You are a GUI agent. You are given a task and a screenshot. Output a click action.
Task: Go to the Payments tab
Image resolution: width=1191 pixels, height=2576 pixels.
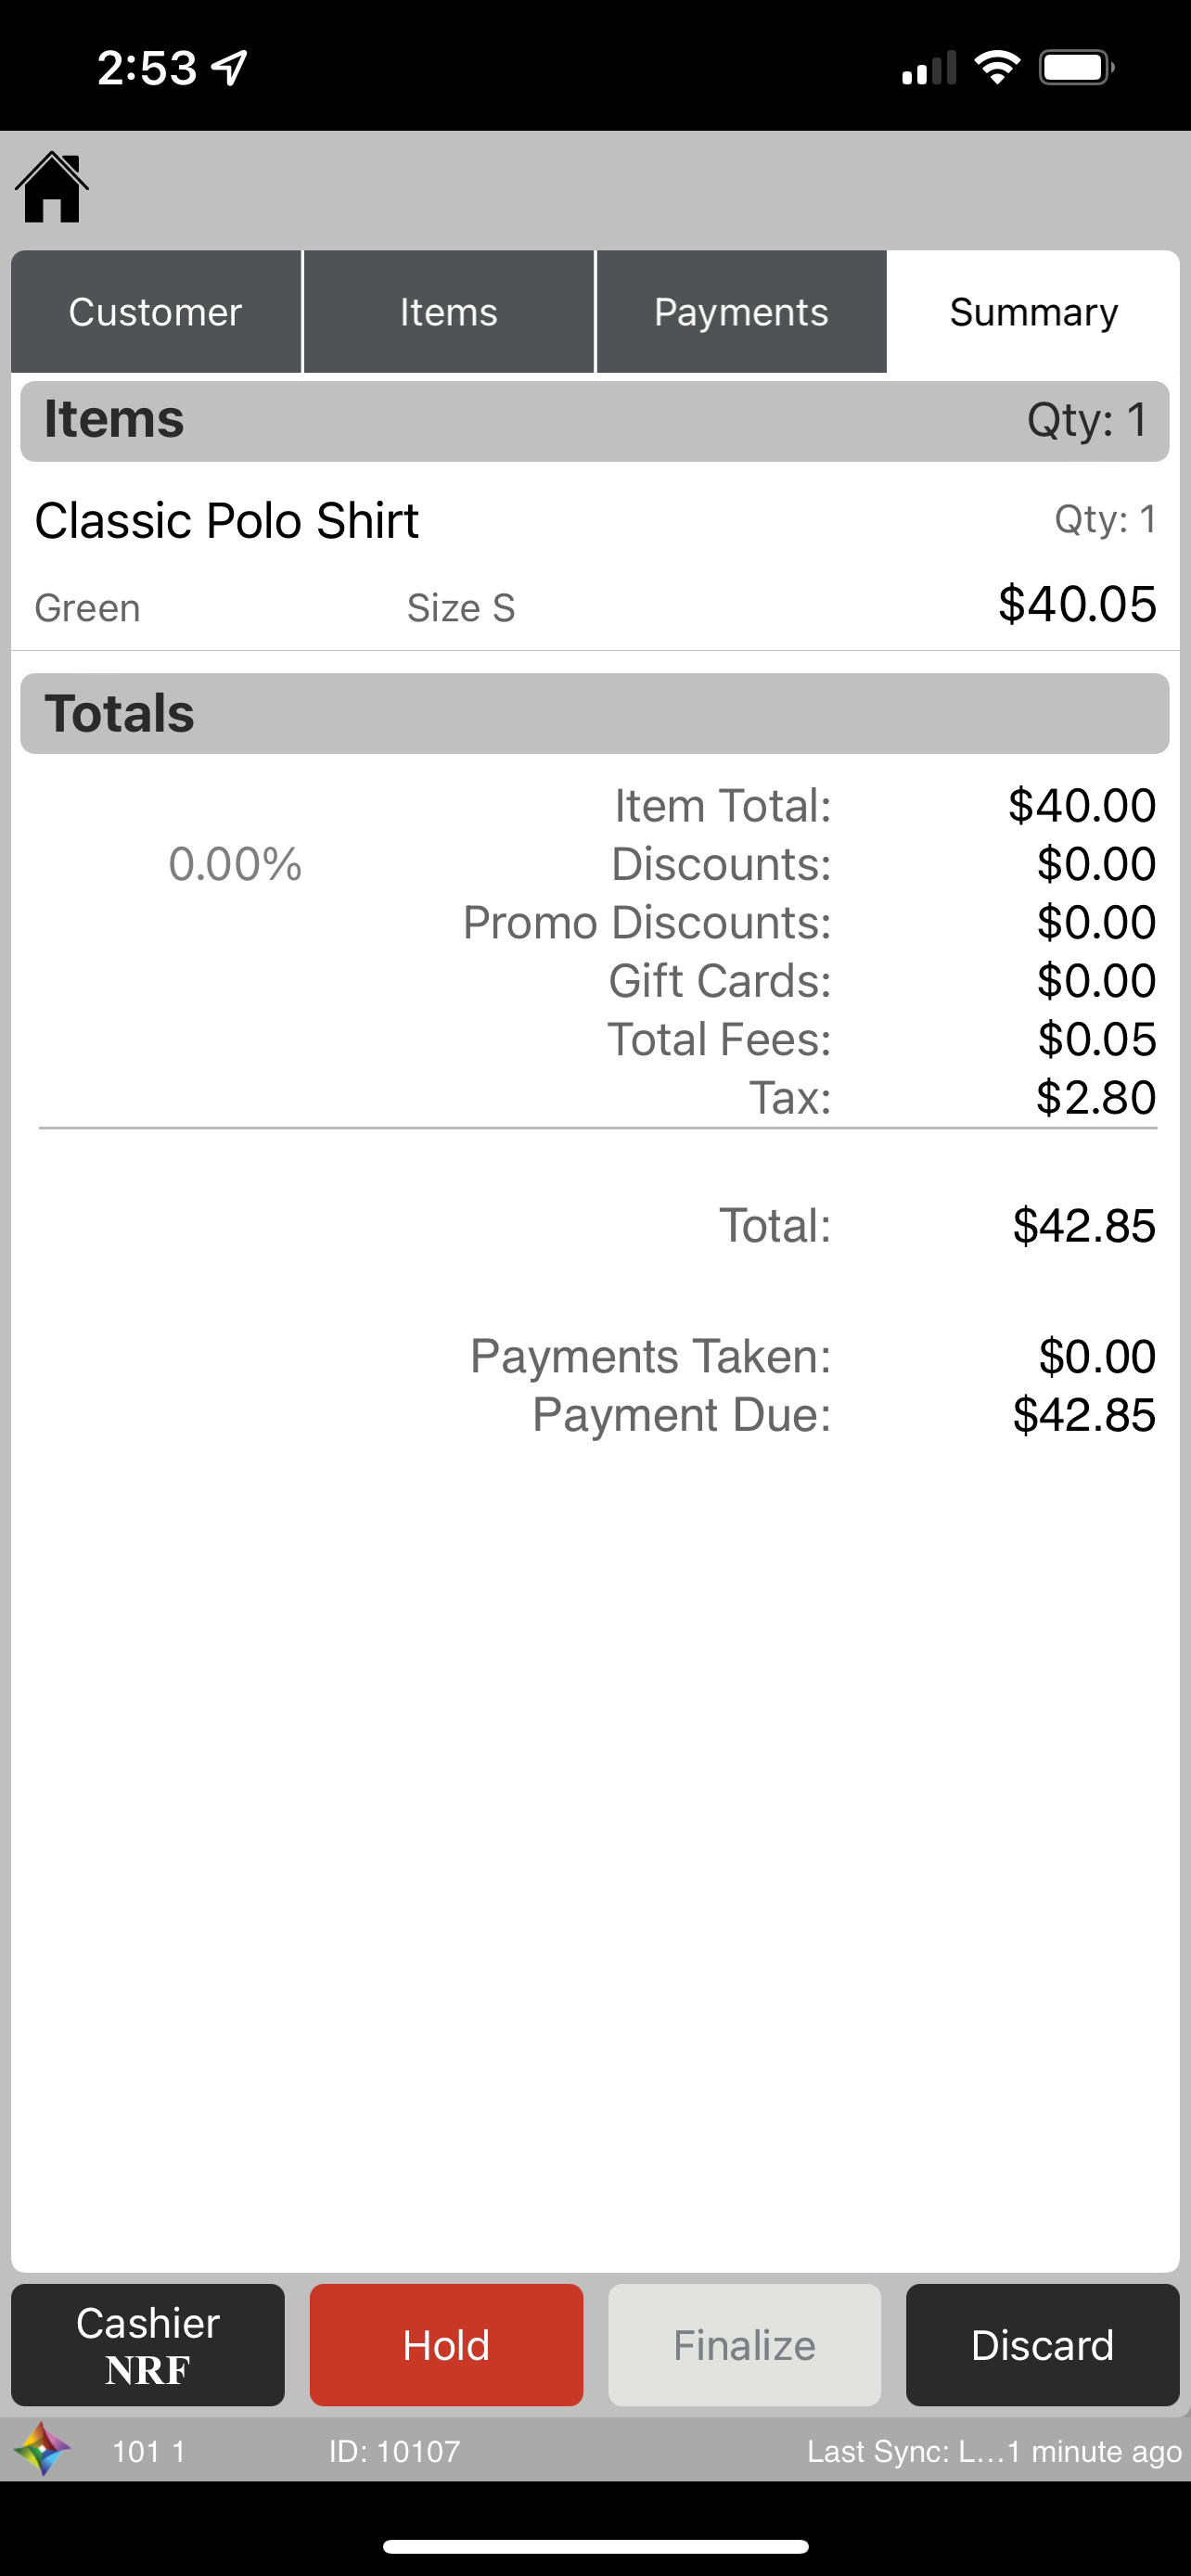741,312
